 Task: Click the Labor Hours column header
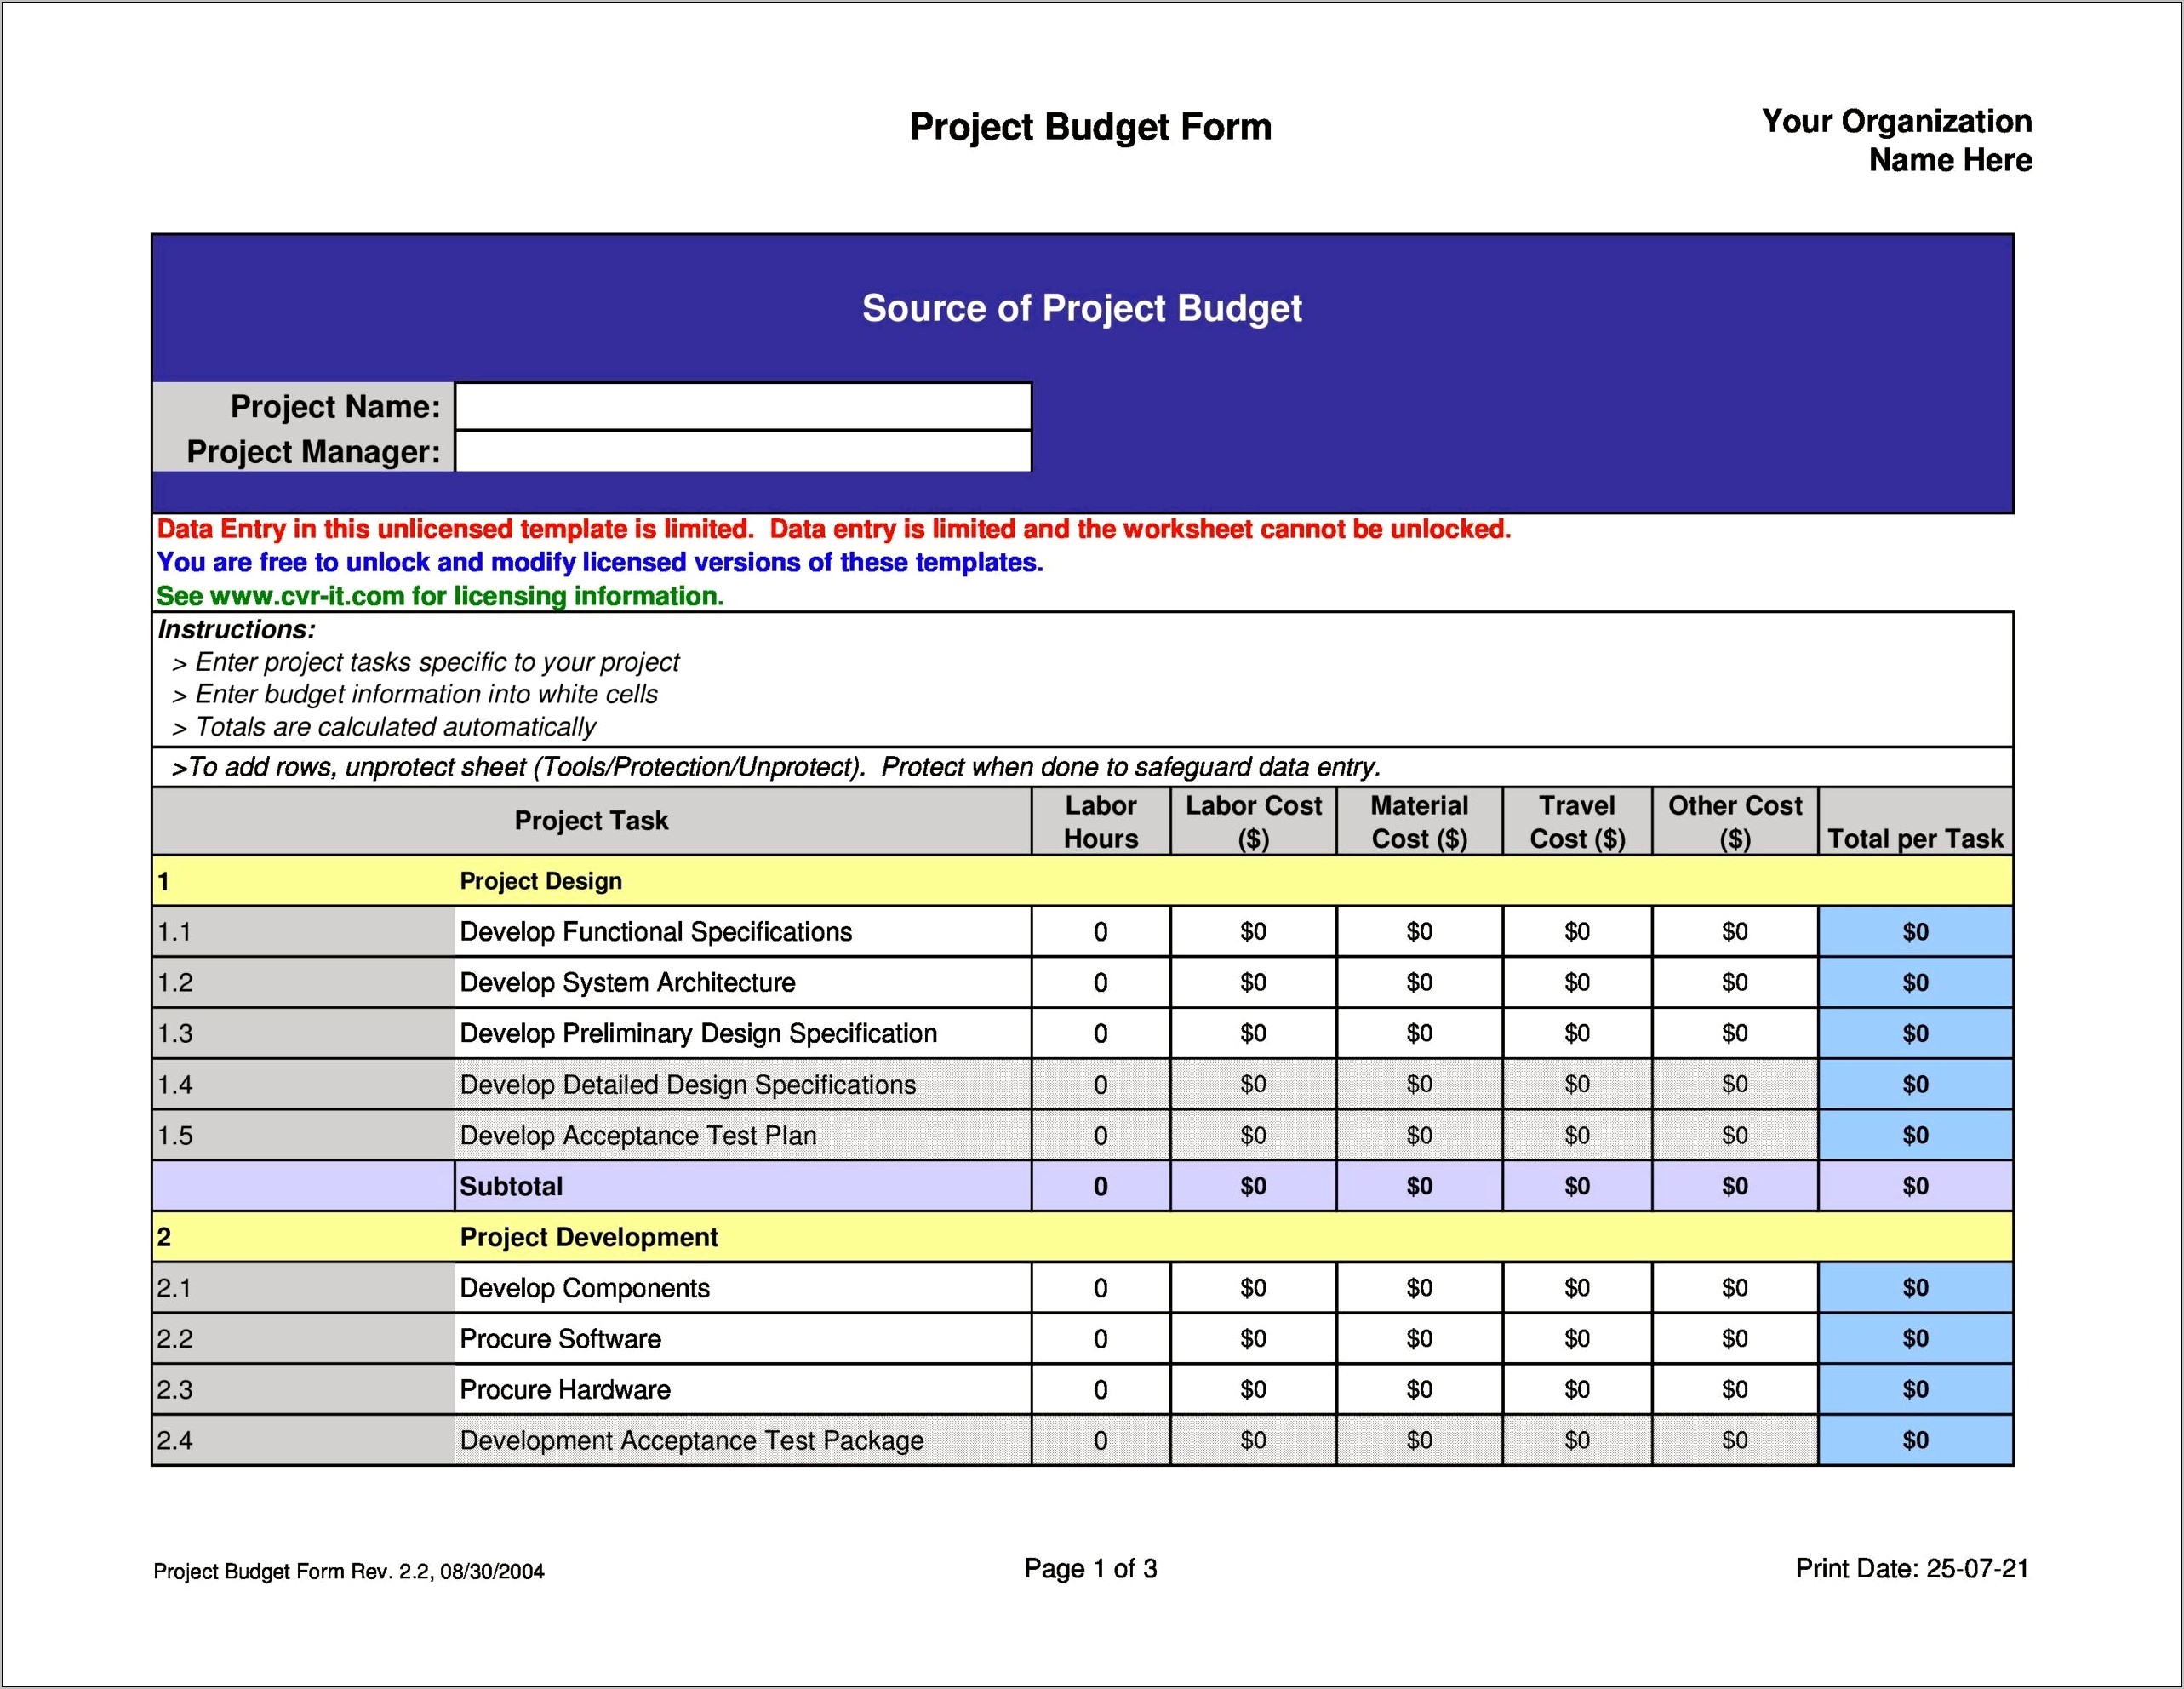click(1101, 821)
